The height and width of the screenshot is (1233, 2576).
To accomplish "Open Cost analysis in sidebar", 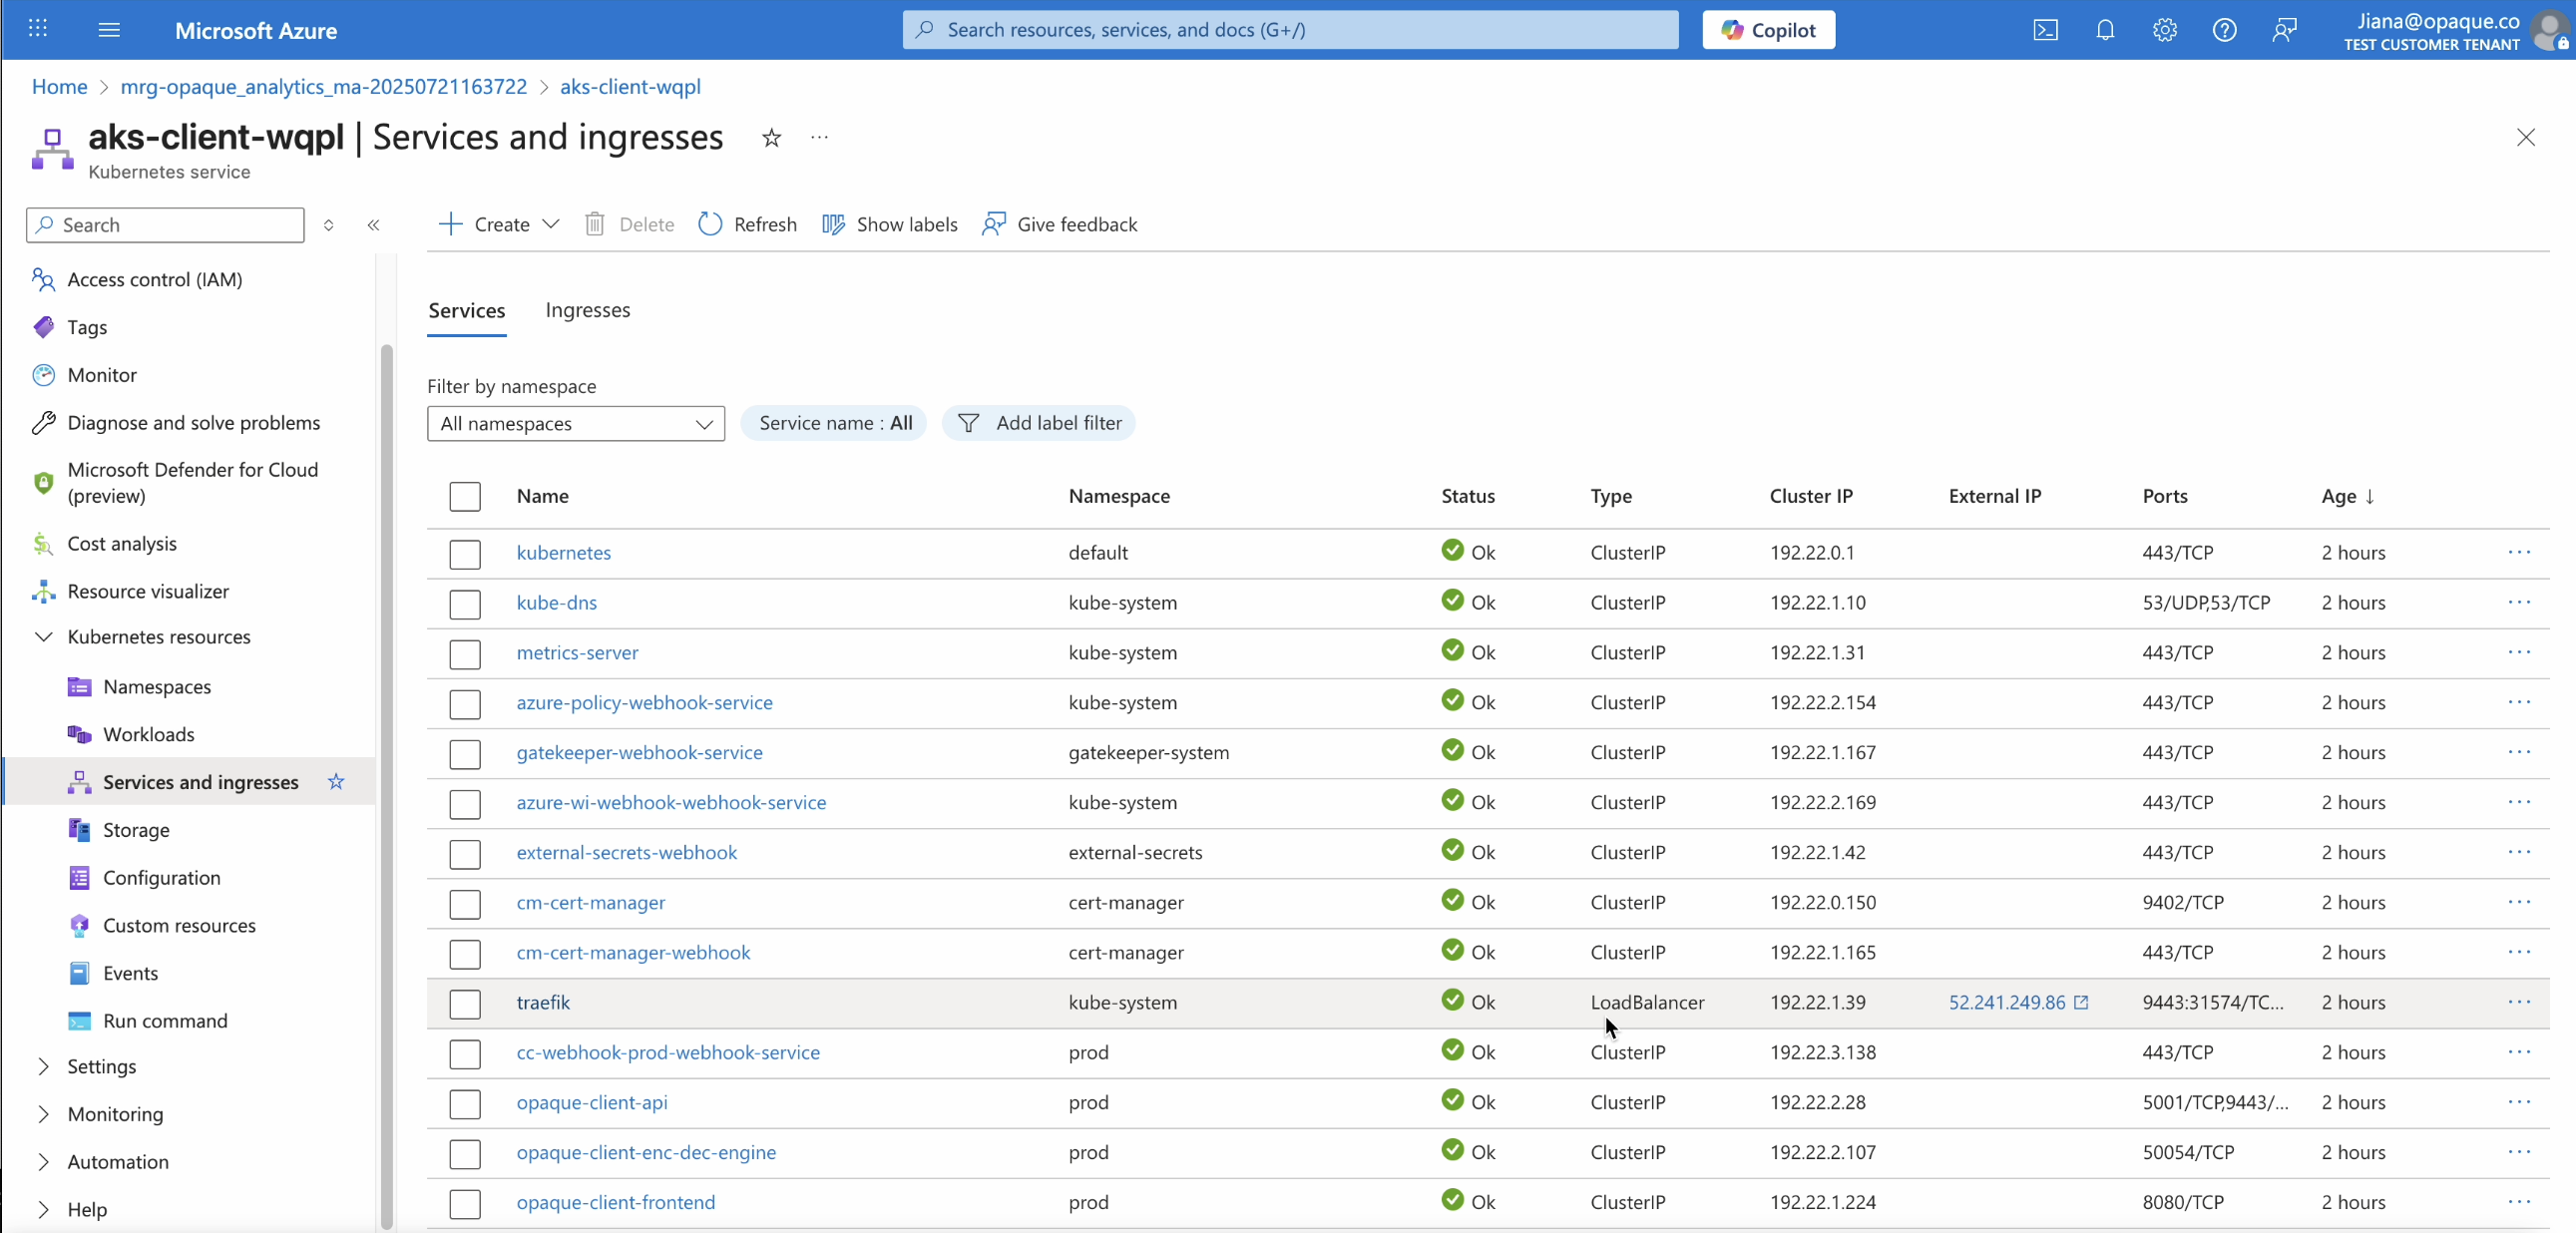I will (122, 544).
